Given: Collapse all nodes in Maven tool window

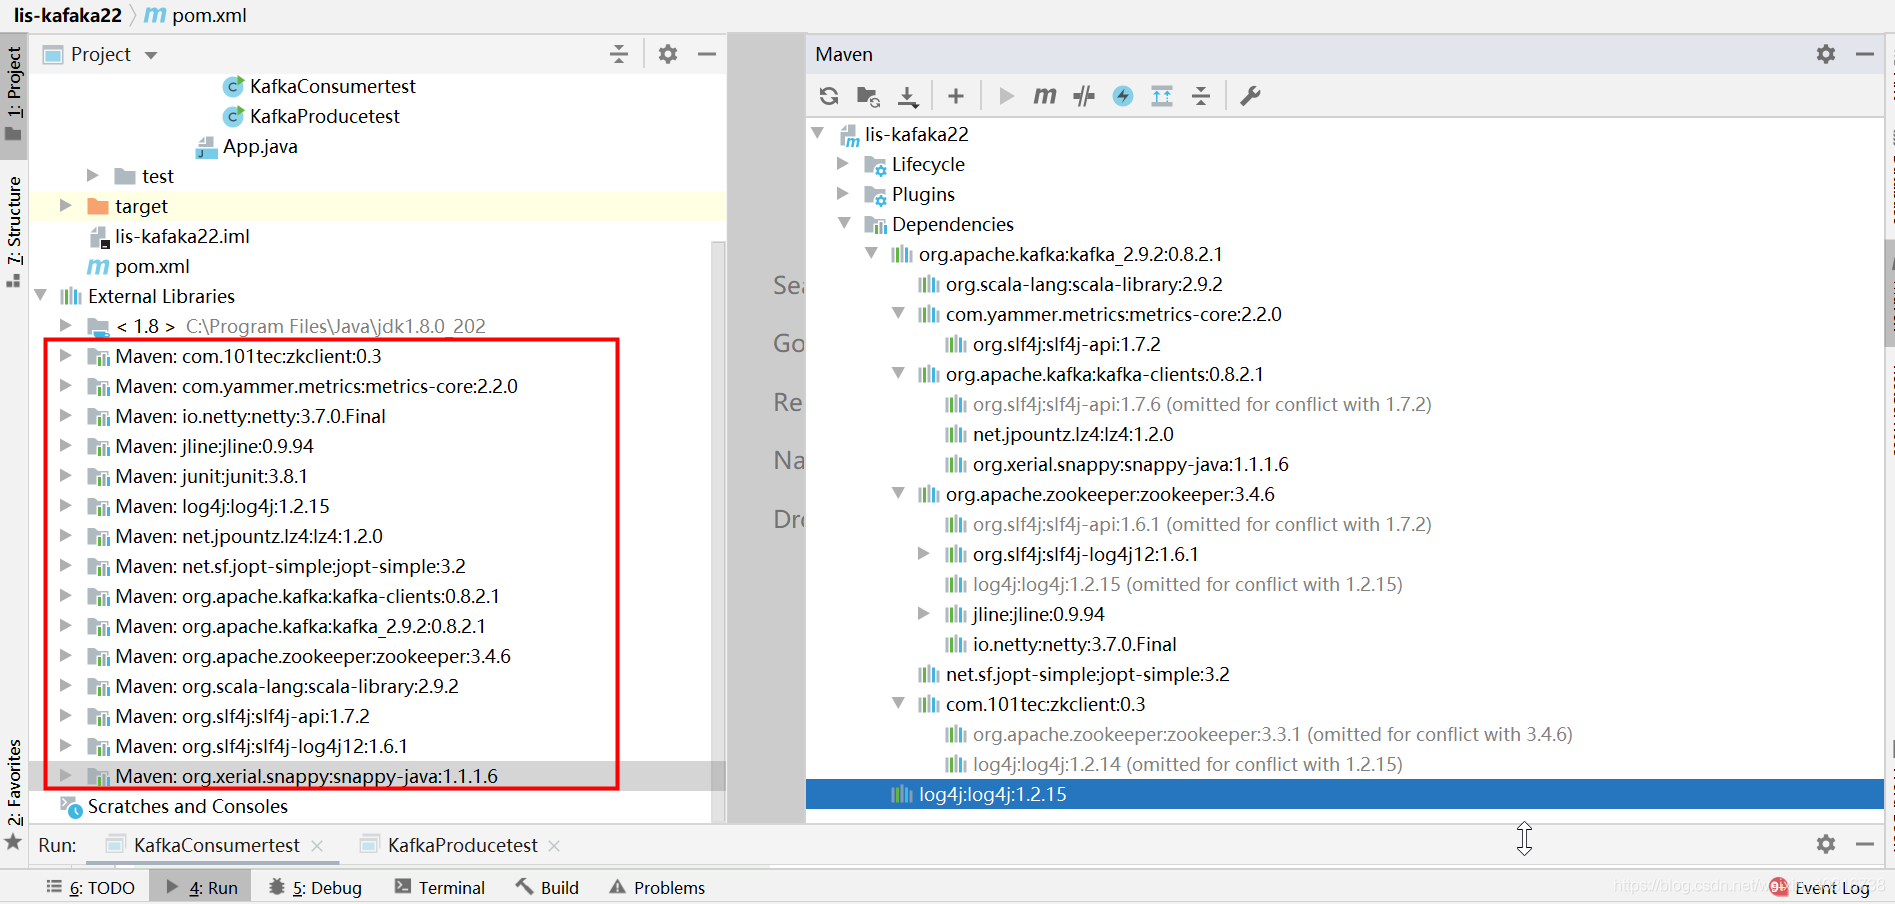Looking at the screenshot, I should (1201, 96).
